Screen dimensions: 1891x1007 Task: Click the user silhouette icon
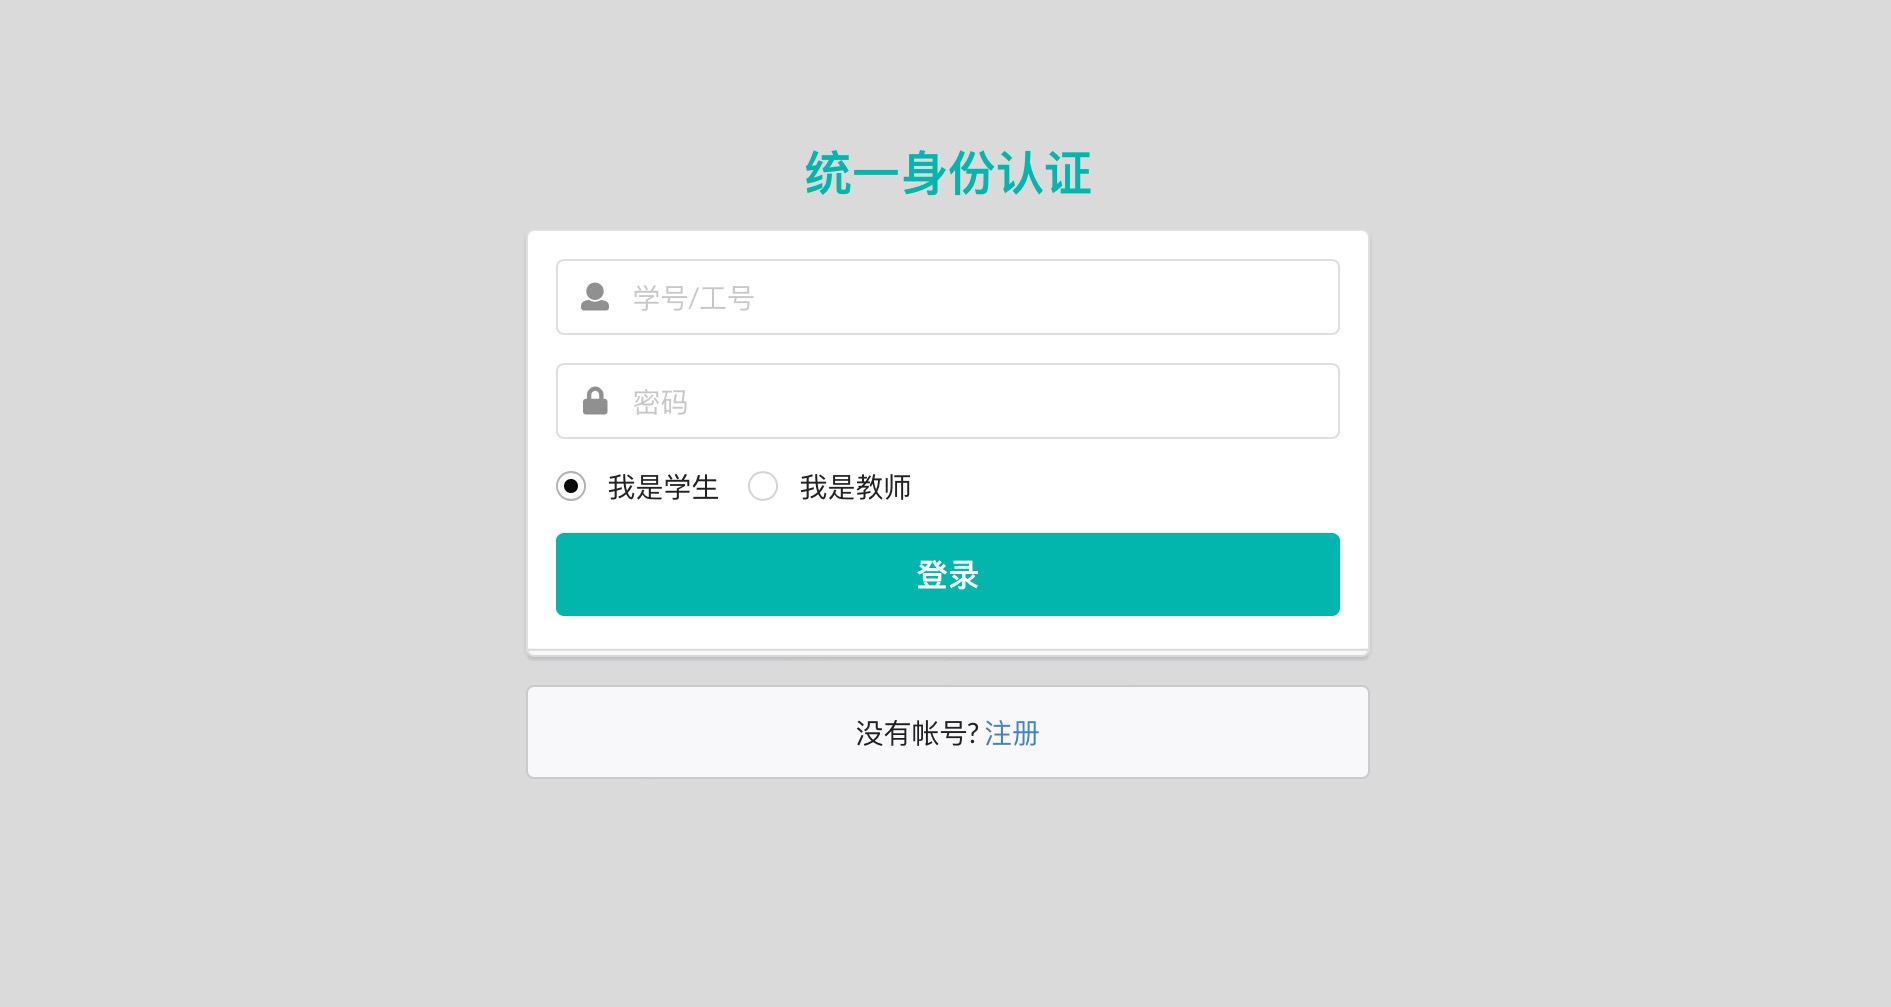click(x=595, y=297)
